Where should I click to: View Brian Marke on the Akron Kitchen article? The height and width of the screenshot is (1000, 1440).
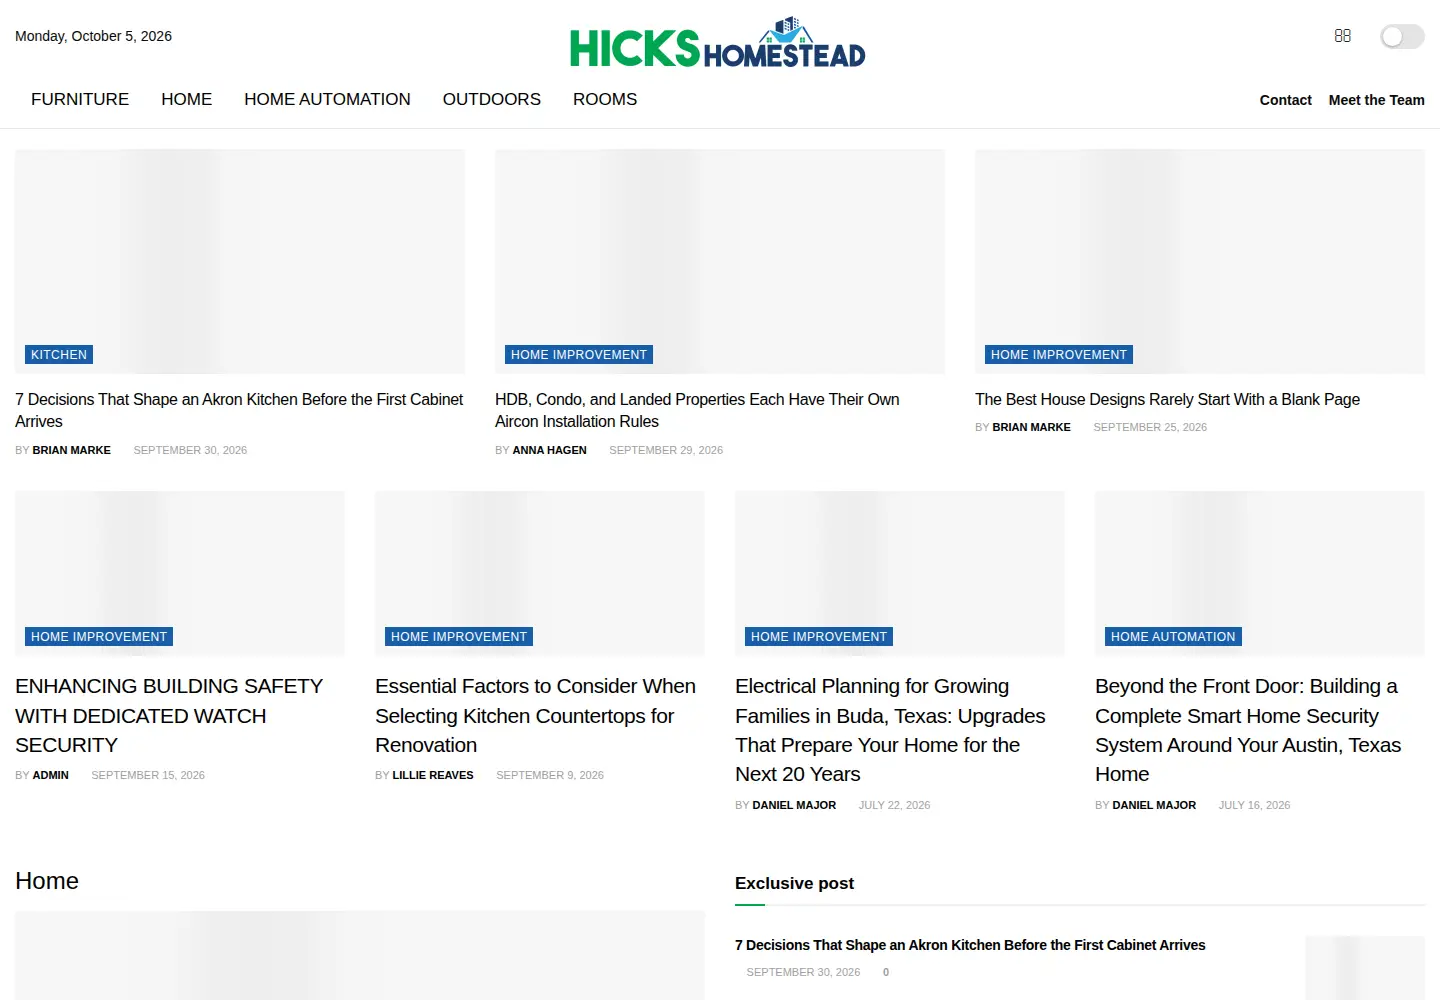pyautogui.click(x=71, y=450)
